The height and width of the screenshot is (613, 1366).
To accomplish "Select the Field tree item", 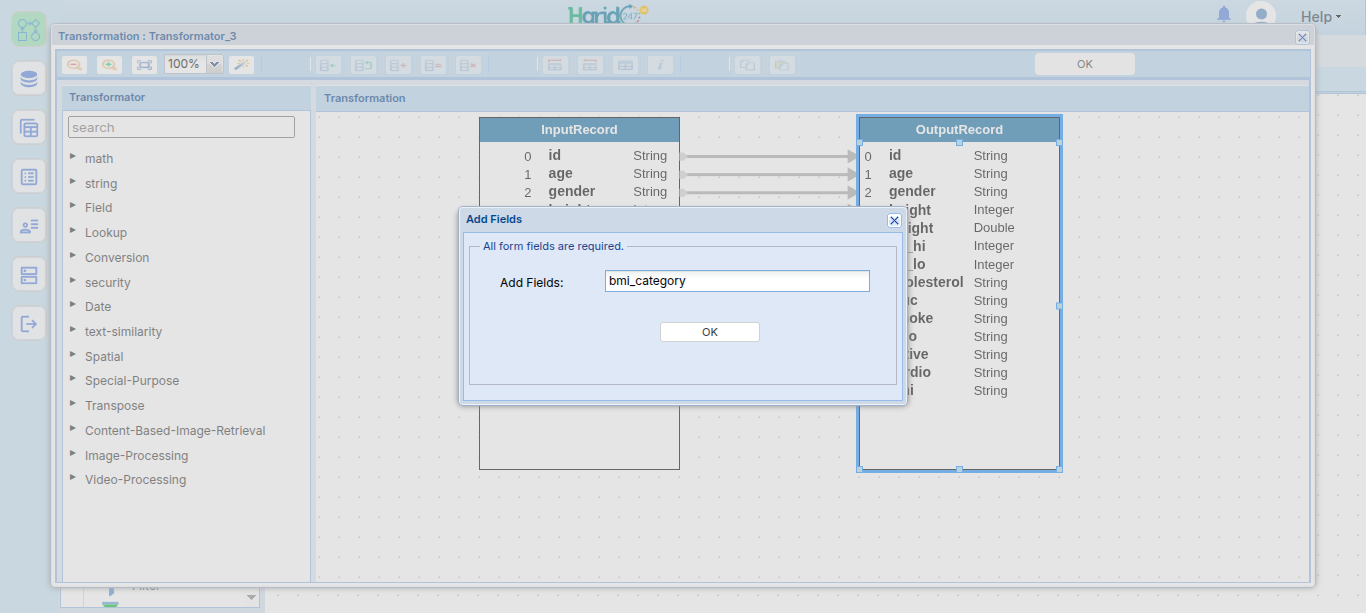I will click(98, 208).
